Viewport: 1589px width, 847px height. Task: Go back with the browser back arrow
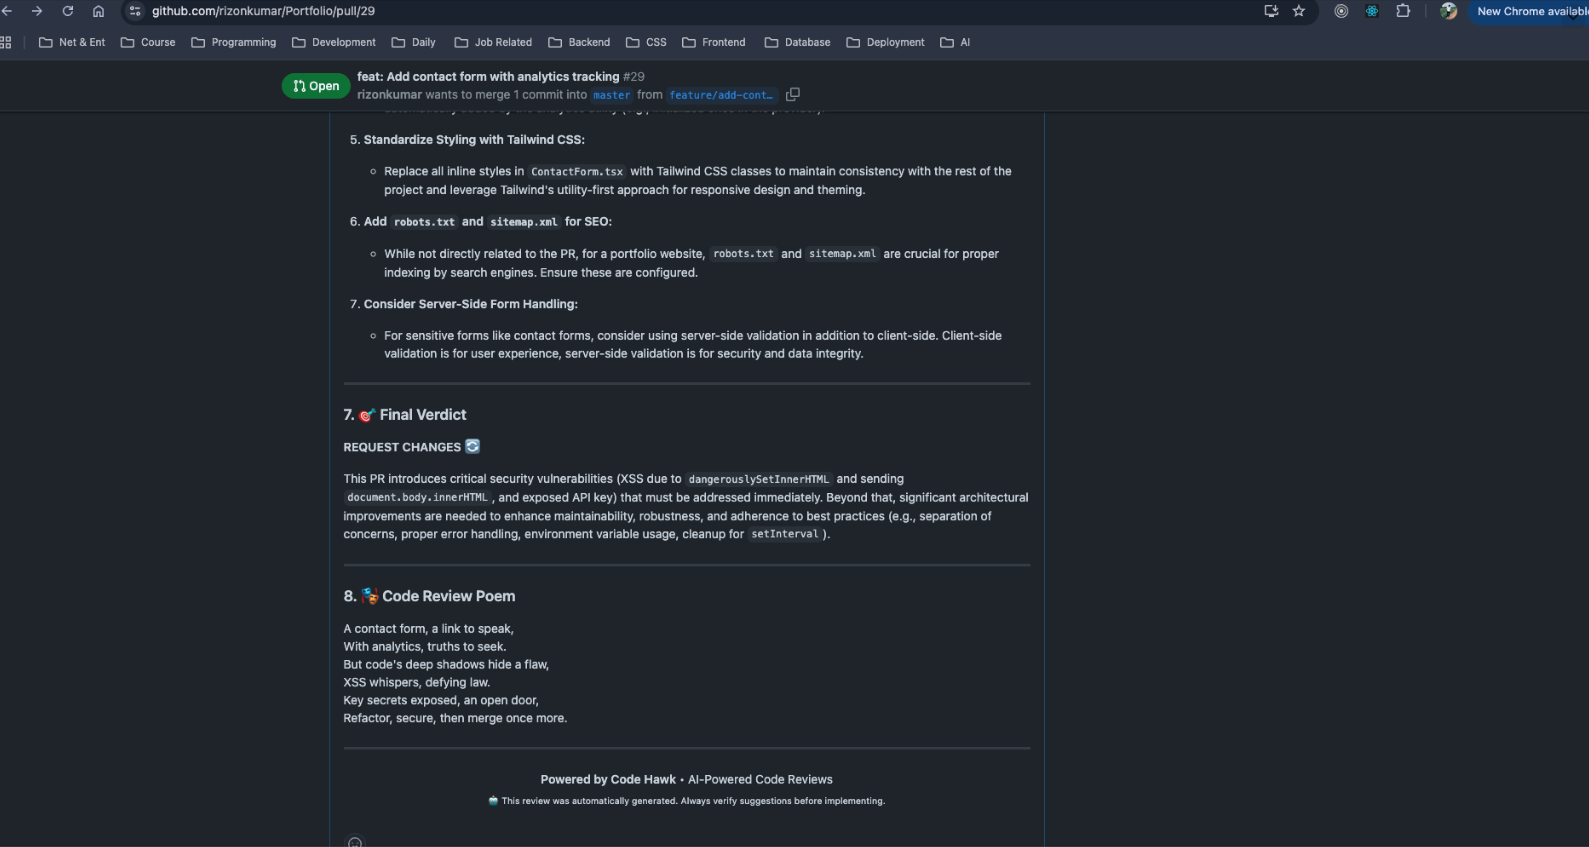tap(6, 11)
